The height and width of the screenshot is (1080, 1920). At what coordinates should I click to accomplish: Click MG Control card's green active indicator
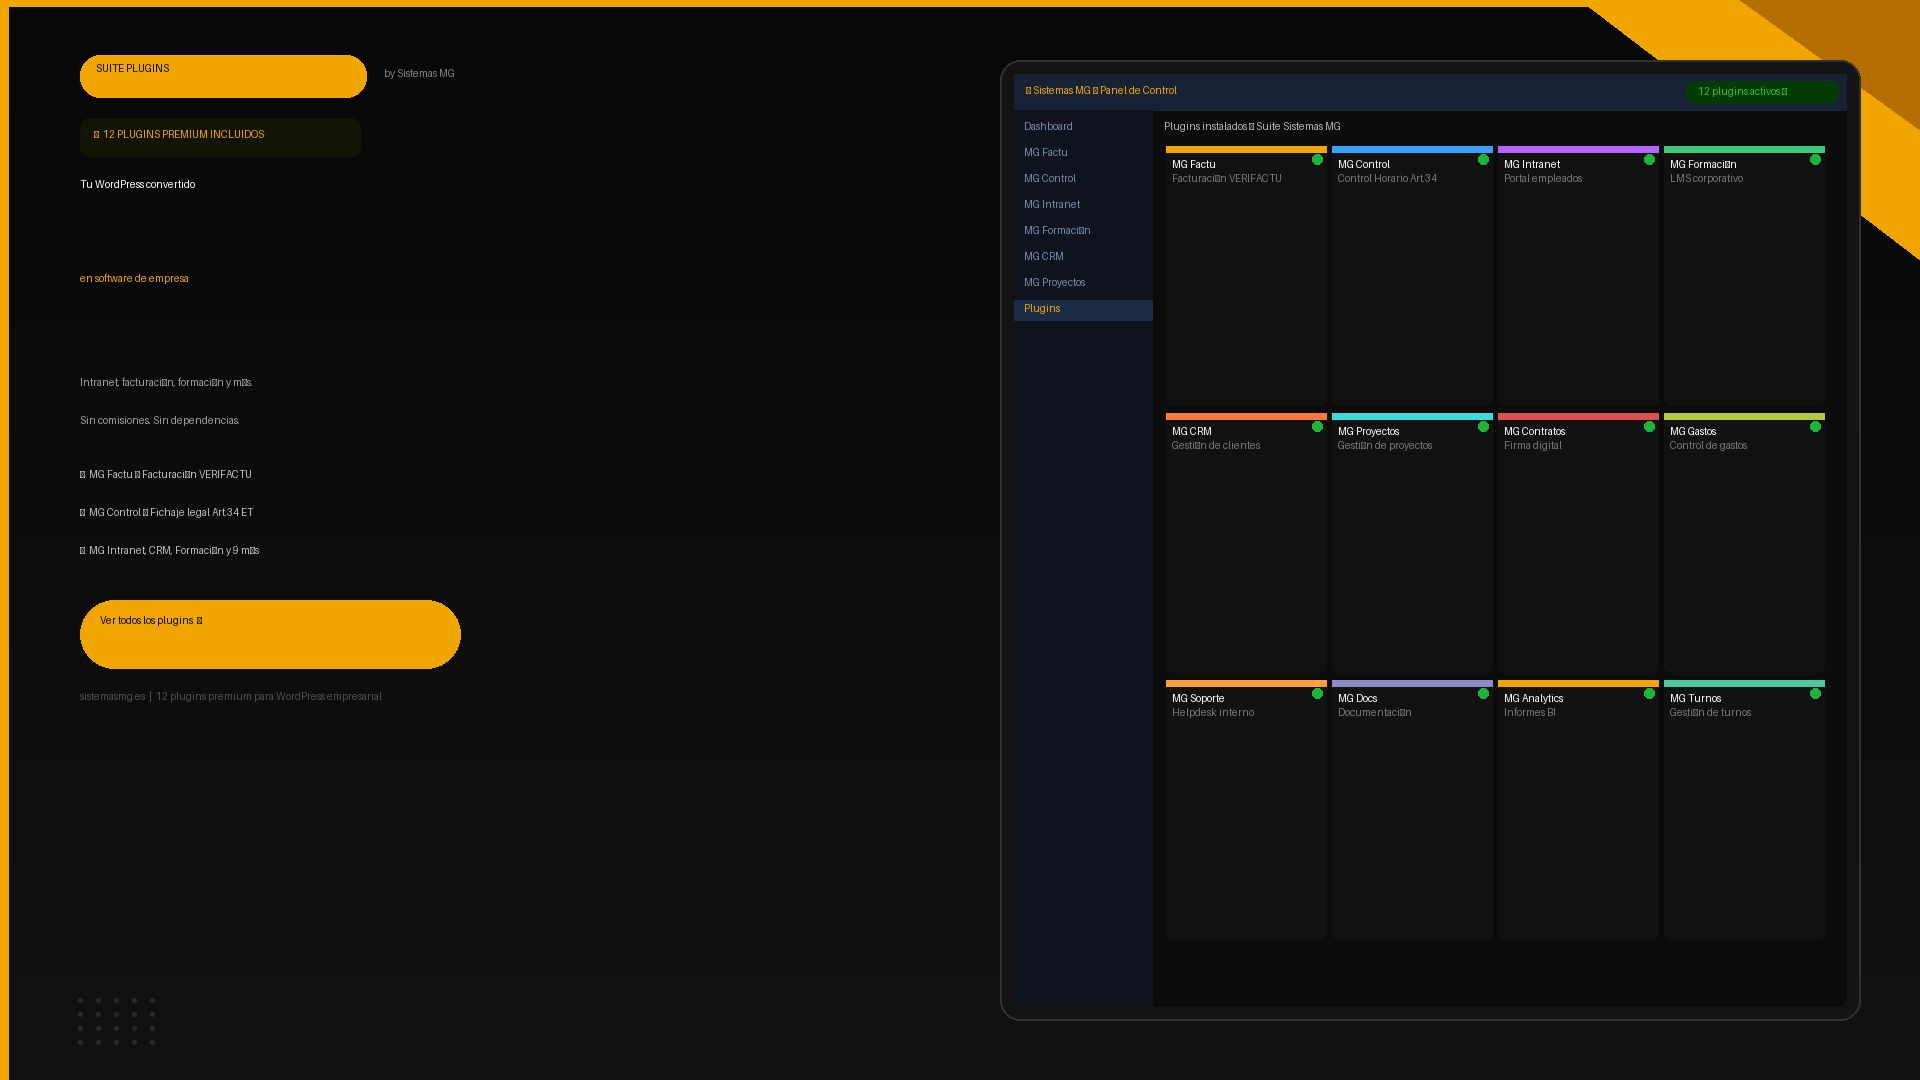(1483, 160)
